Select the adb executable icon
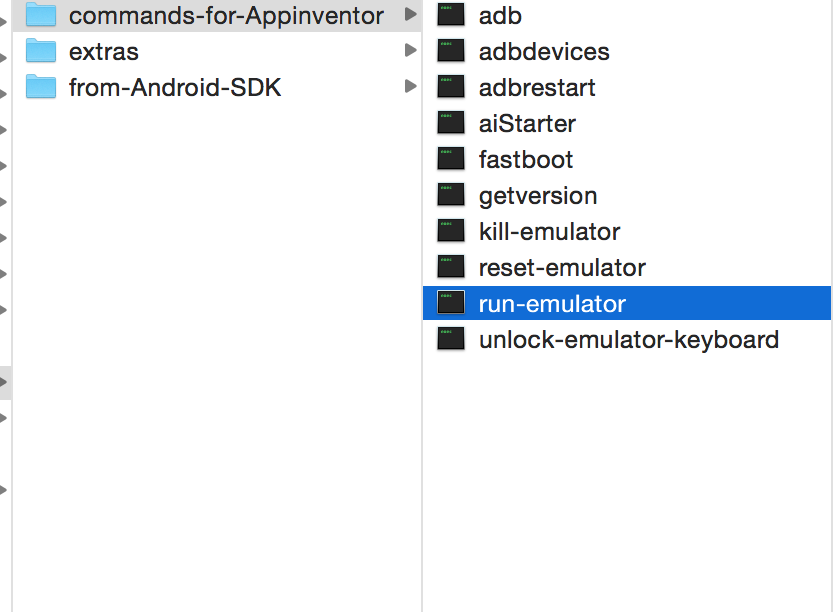 tap(451, 15)
